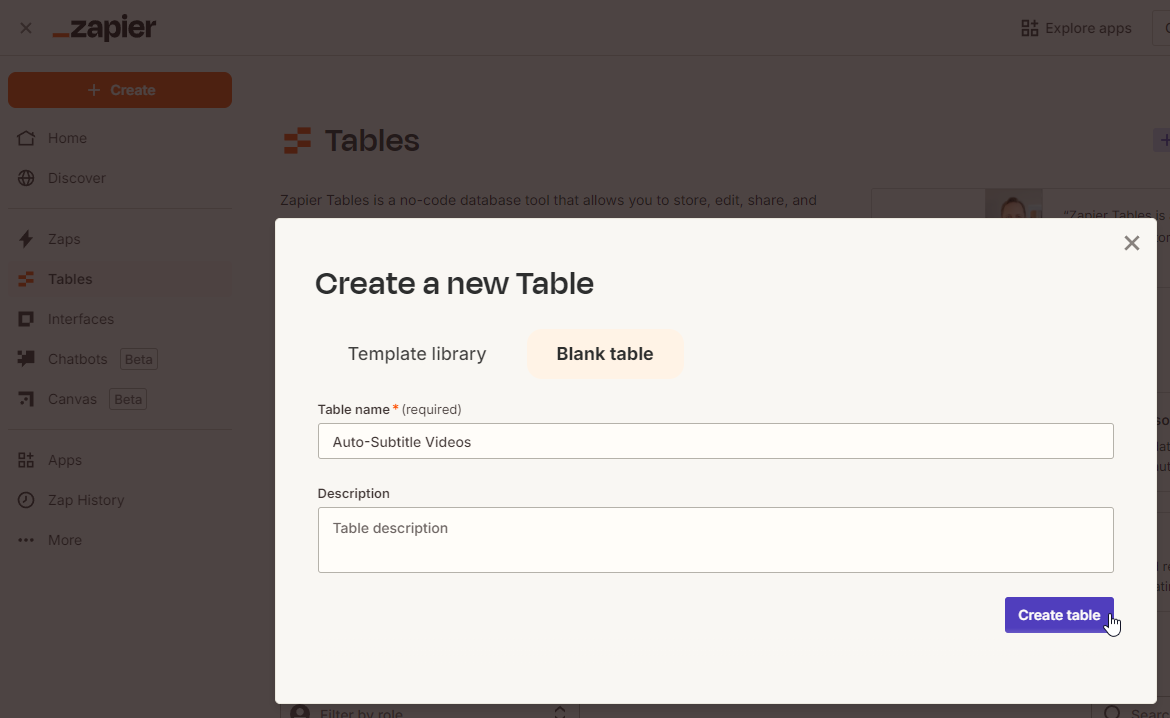The height and width of the screenshot is (718, 1170).
Task: Click the orange Create button
Action: (120, 90)
